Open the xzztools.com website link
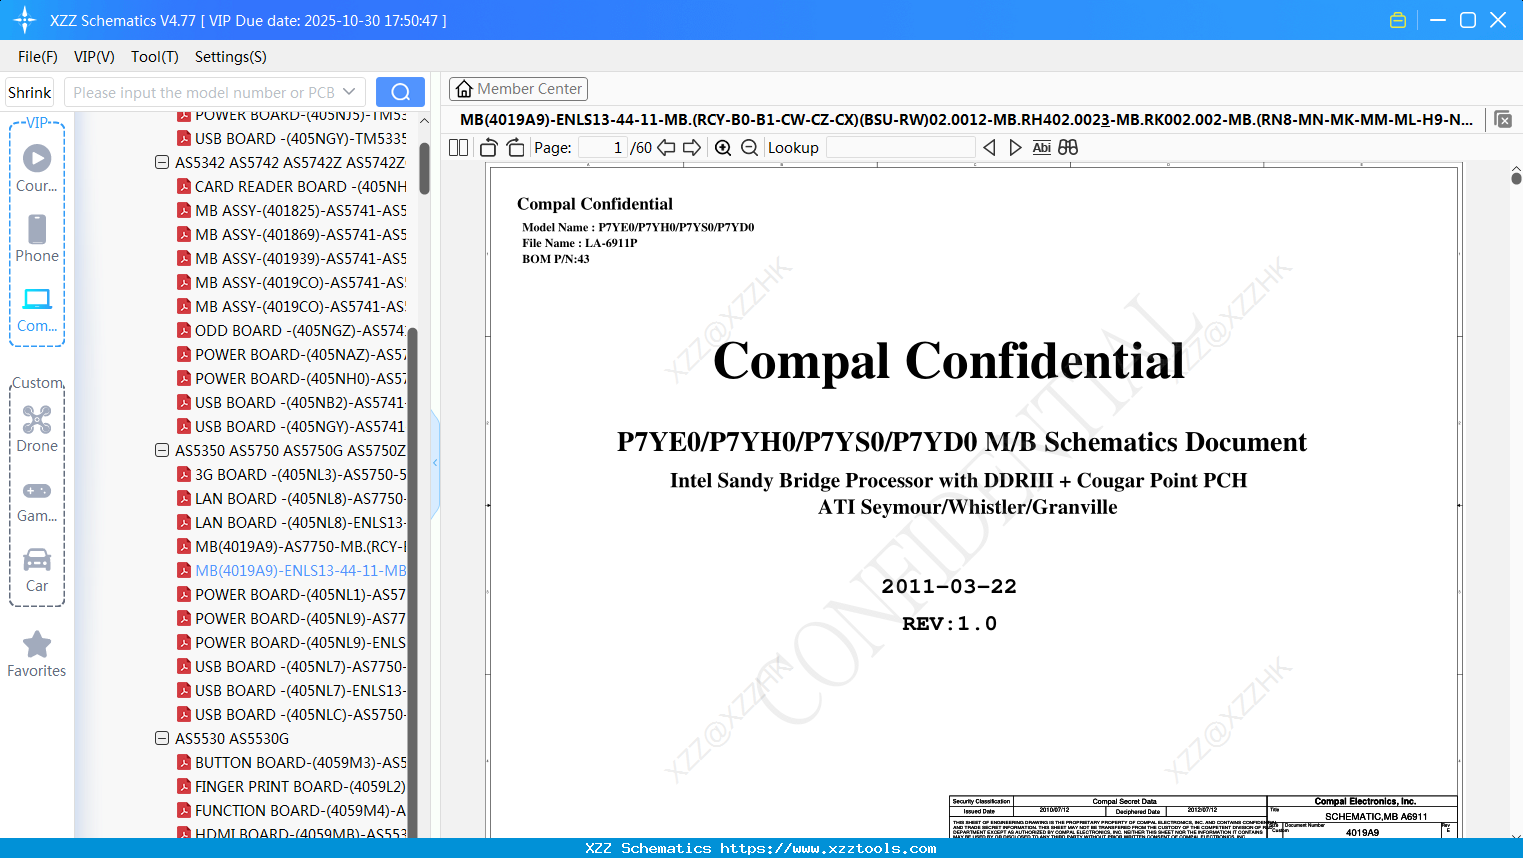 coord(828,848)
